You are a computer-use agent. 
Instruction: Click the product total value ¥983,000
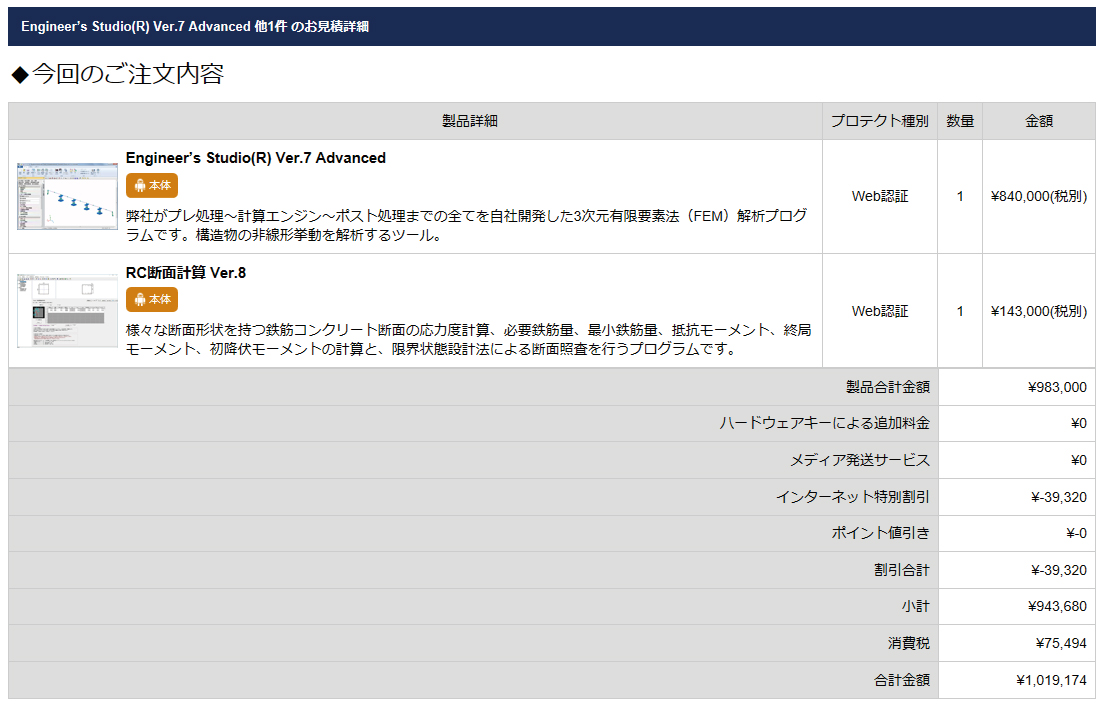point(1057,387)
